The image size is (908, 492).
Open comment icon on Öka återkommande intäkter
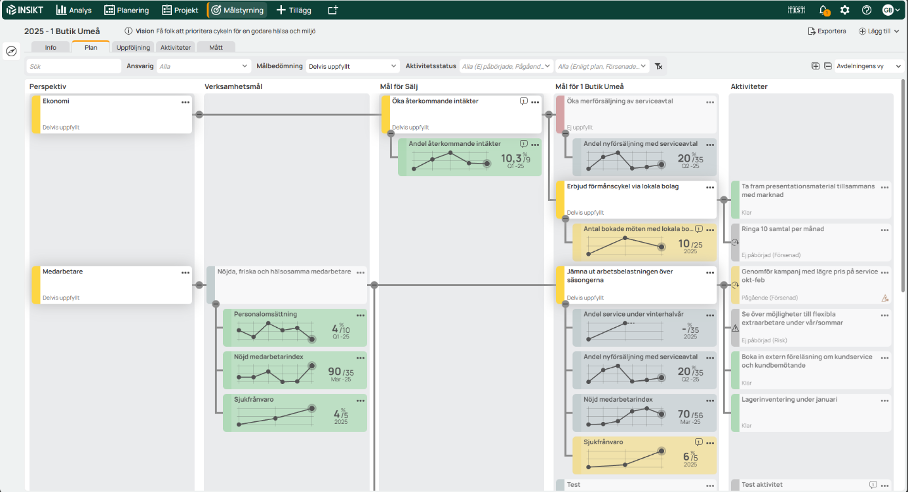524,102
